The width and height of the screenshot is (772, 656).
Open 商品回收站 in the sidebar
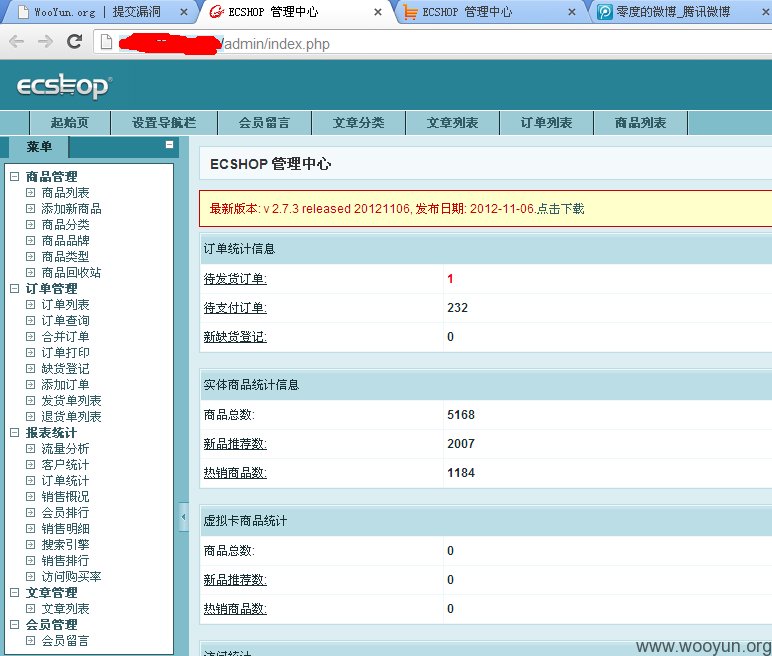(71, 272)
